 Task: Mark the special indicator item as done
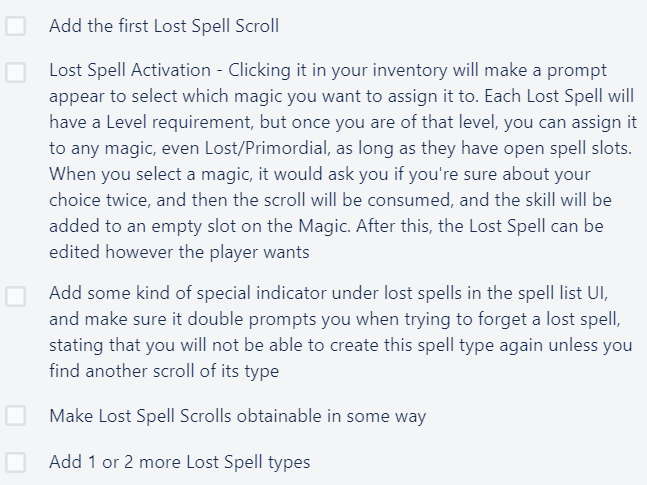[x=16, y=296]
